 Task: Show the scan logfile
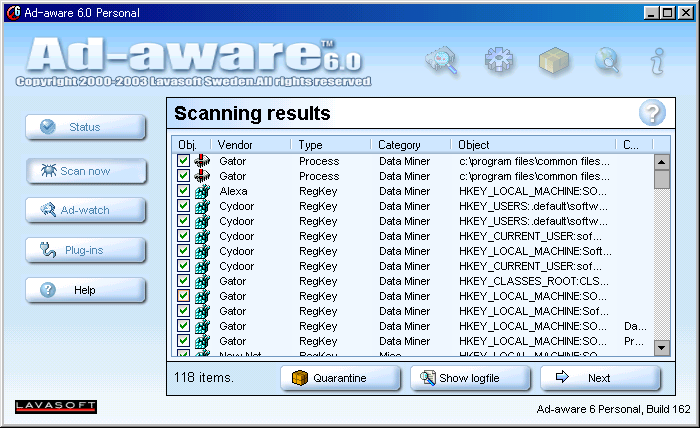[470, 378]
